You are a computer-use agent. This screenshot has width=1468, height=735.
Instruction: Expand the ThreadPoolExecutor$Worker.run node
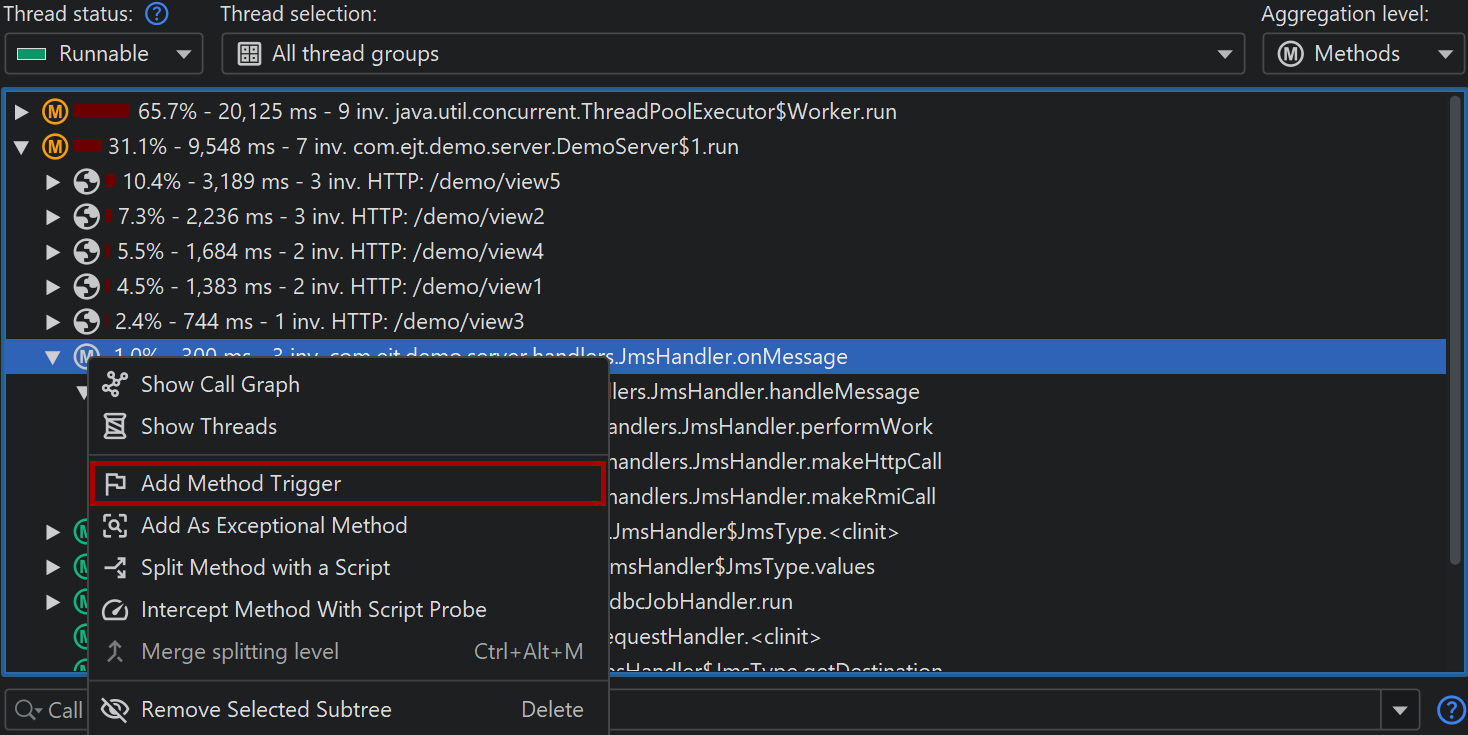(x=22, y=112)
